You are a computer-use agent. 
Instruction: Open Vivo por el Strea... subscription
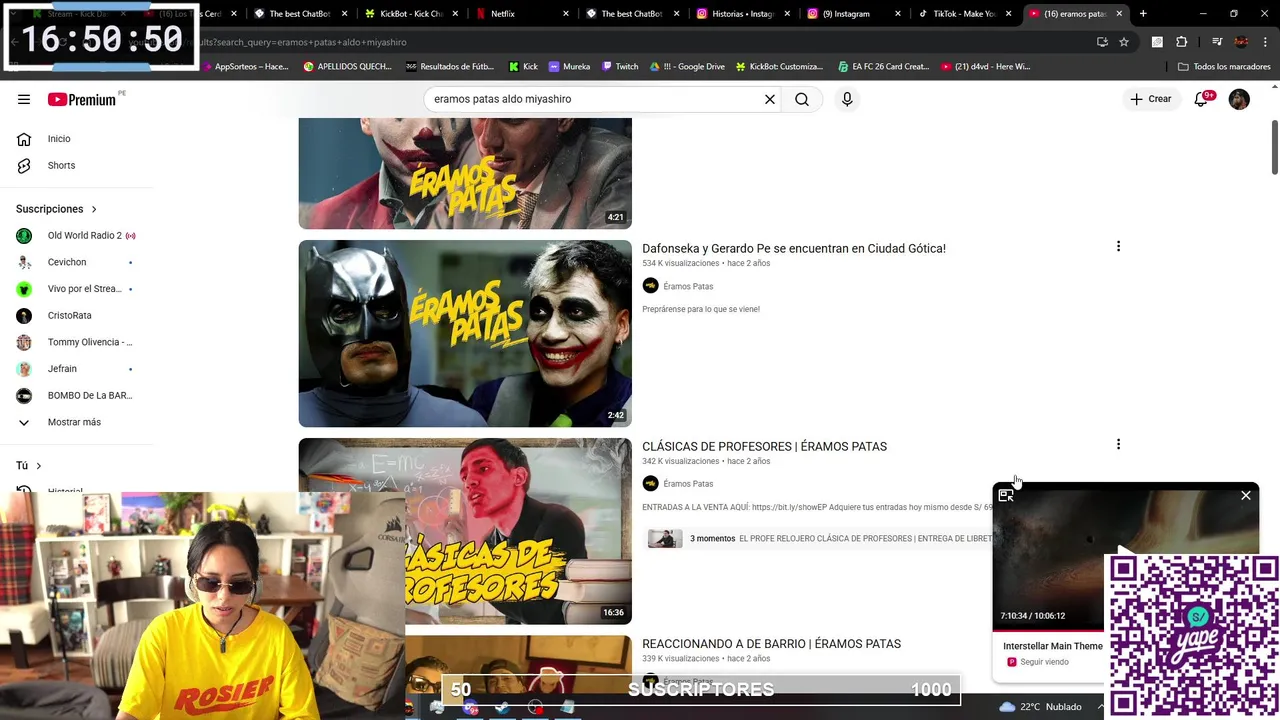(x=77, y=289)
